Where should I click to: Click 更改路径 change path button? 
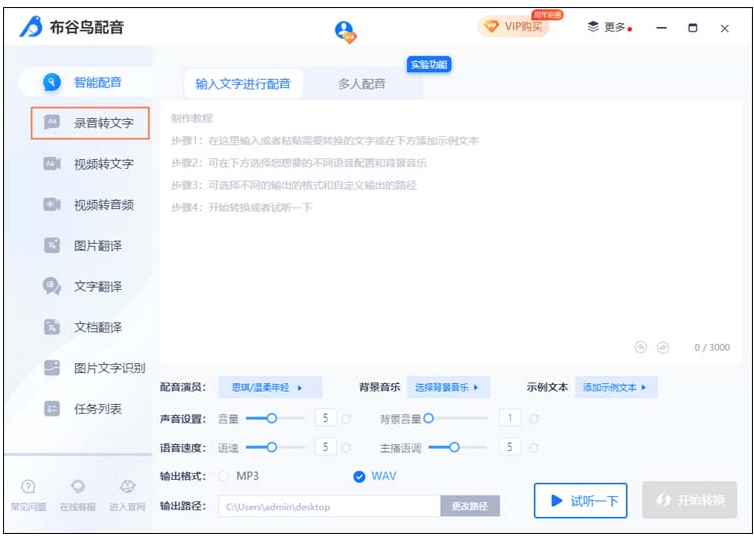(x=469, y=507)
